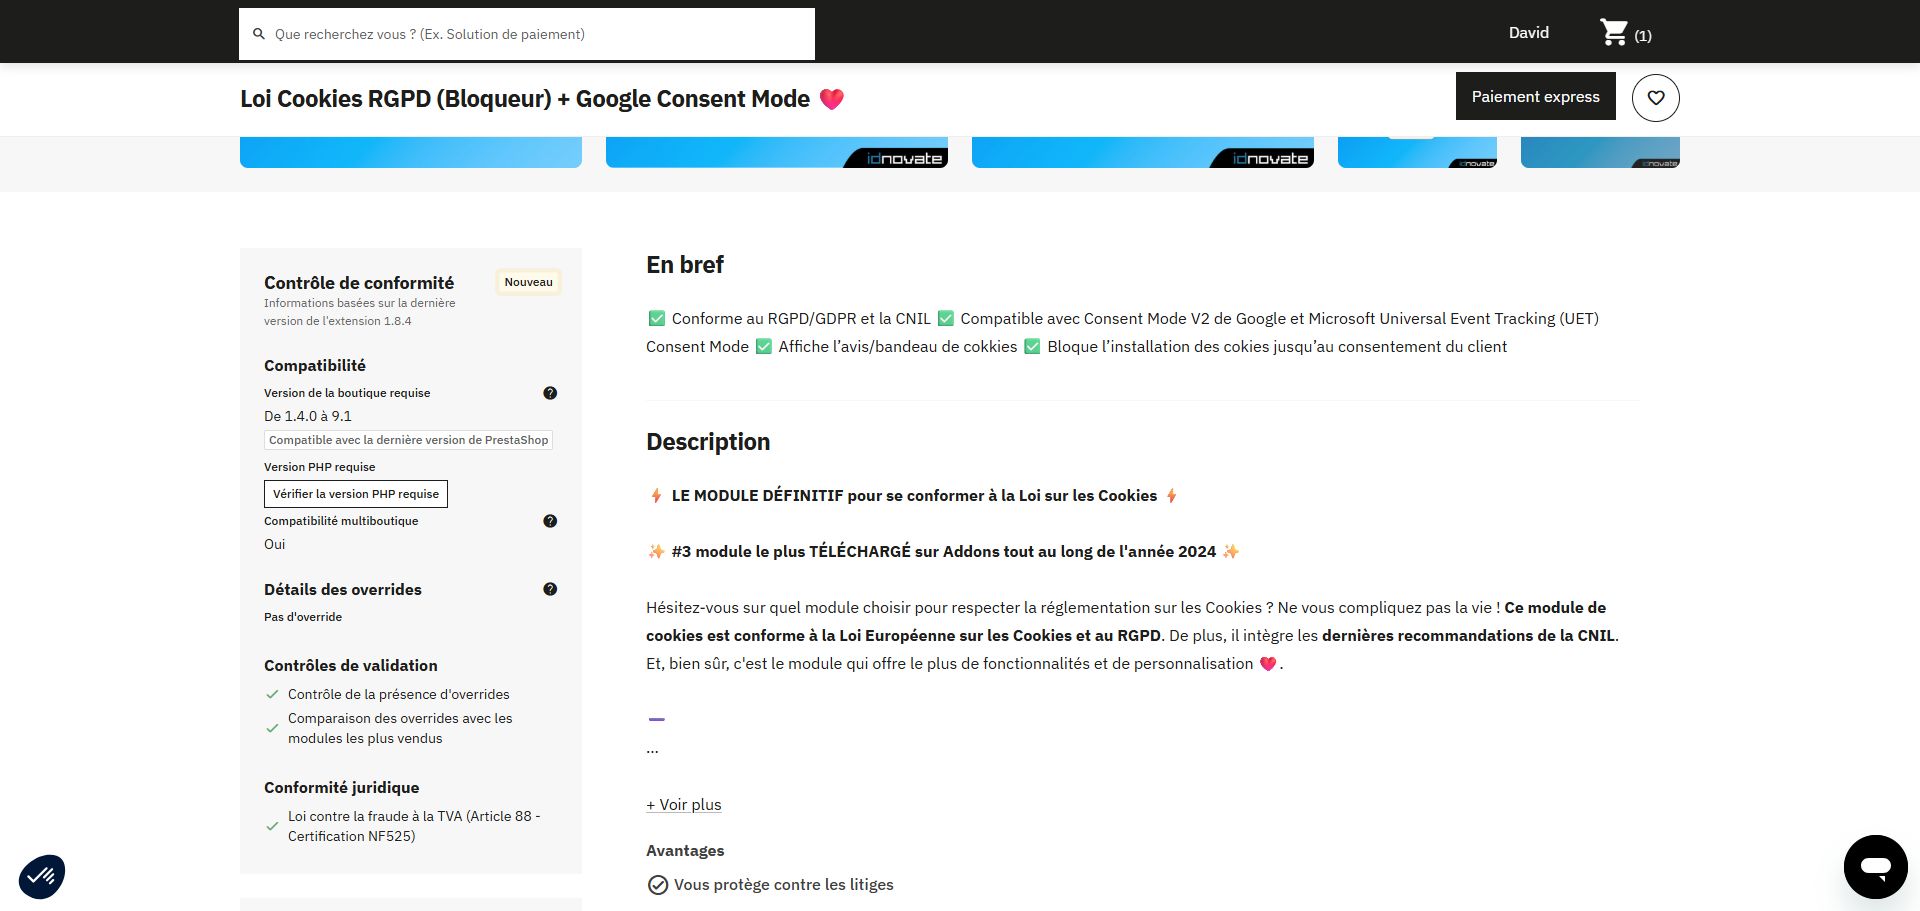
Task: Open the third idnovate screenshot thumbnail
Action: coord(1143,152)
